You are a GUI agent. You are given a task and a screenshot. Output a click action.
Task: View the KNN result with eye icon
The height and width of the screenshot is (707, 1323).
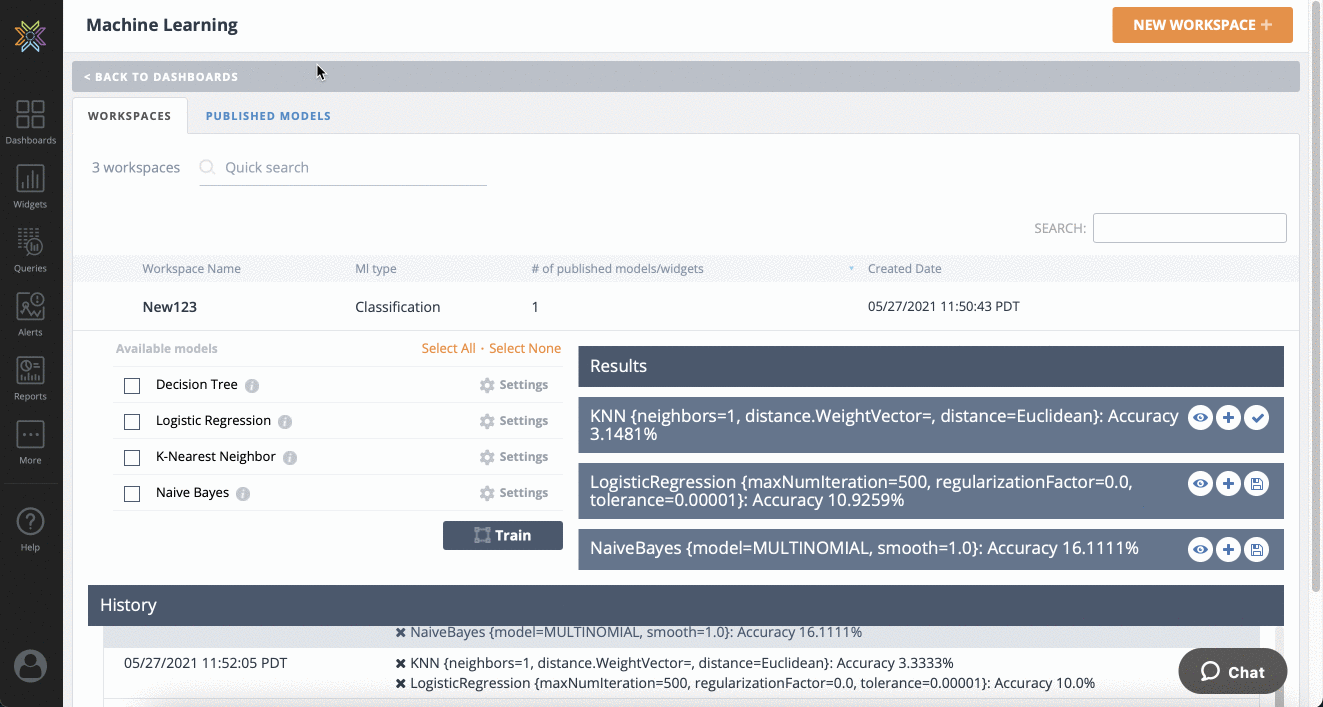click(x=1200, y=418)
